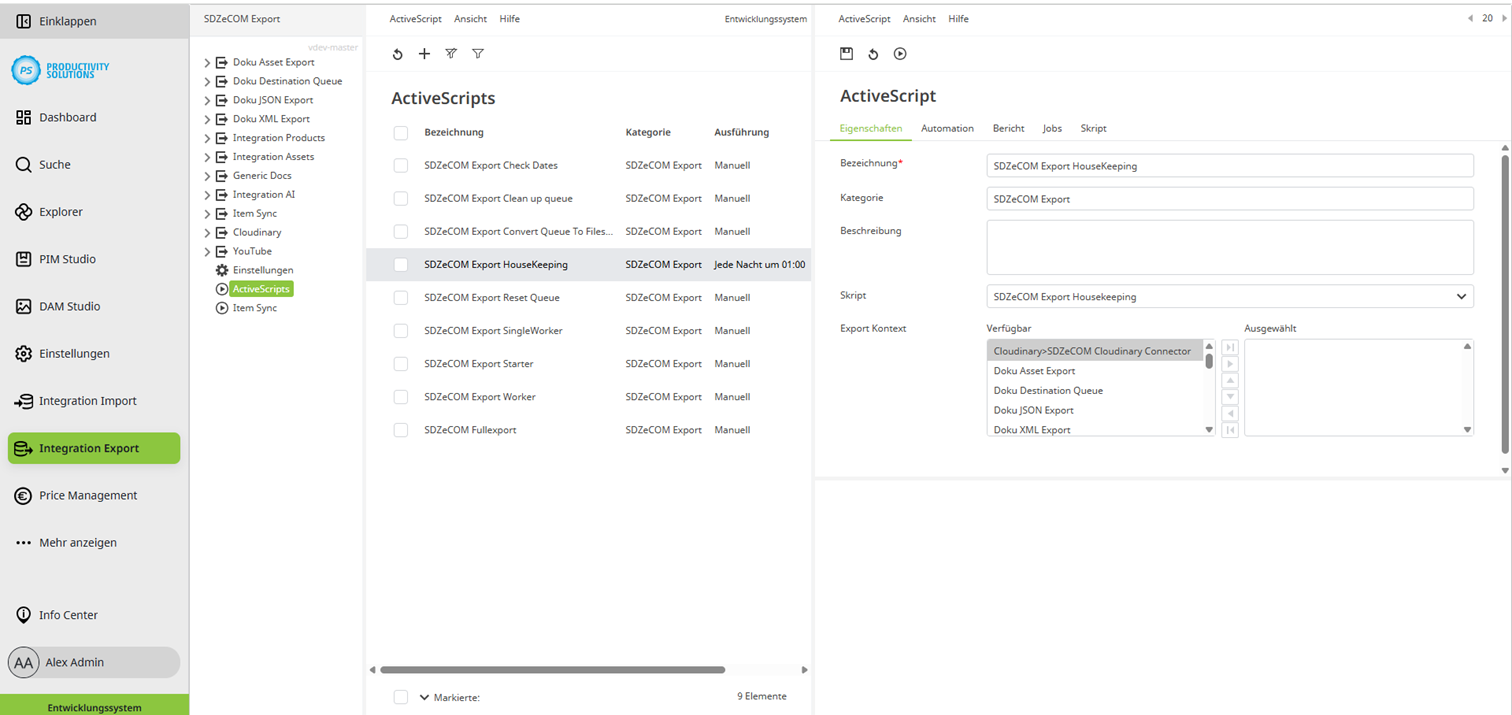Open the filter icon in the list toolbar
Image resolution: width=1512 pixels, height=715 pixels.
(478, 54)
